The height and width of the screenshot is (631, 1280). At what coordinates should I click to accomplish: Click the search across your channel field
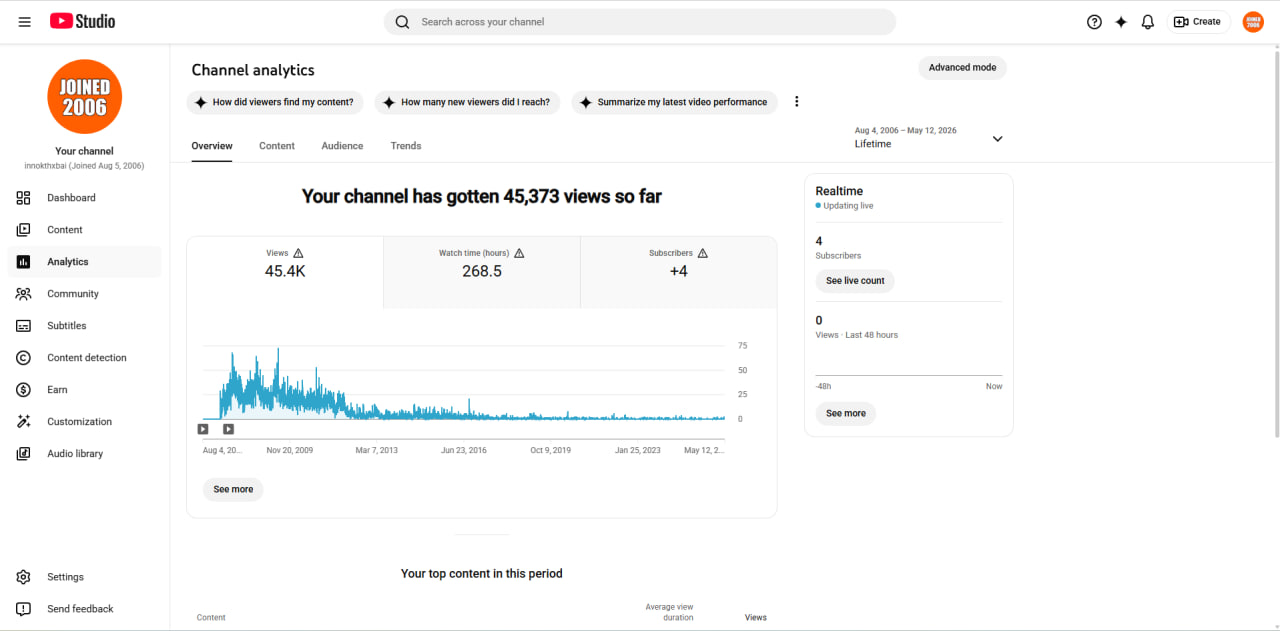click(x=640, y=22)
